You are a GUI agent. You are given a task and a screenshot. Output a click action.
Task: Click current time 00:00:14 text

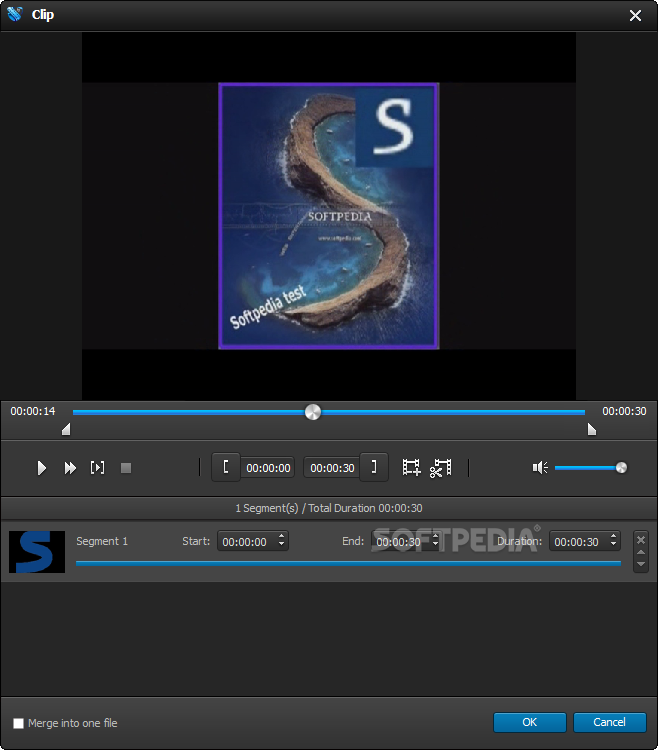pyautogui.click(x=33, y=411)
